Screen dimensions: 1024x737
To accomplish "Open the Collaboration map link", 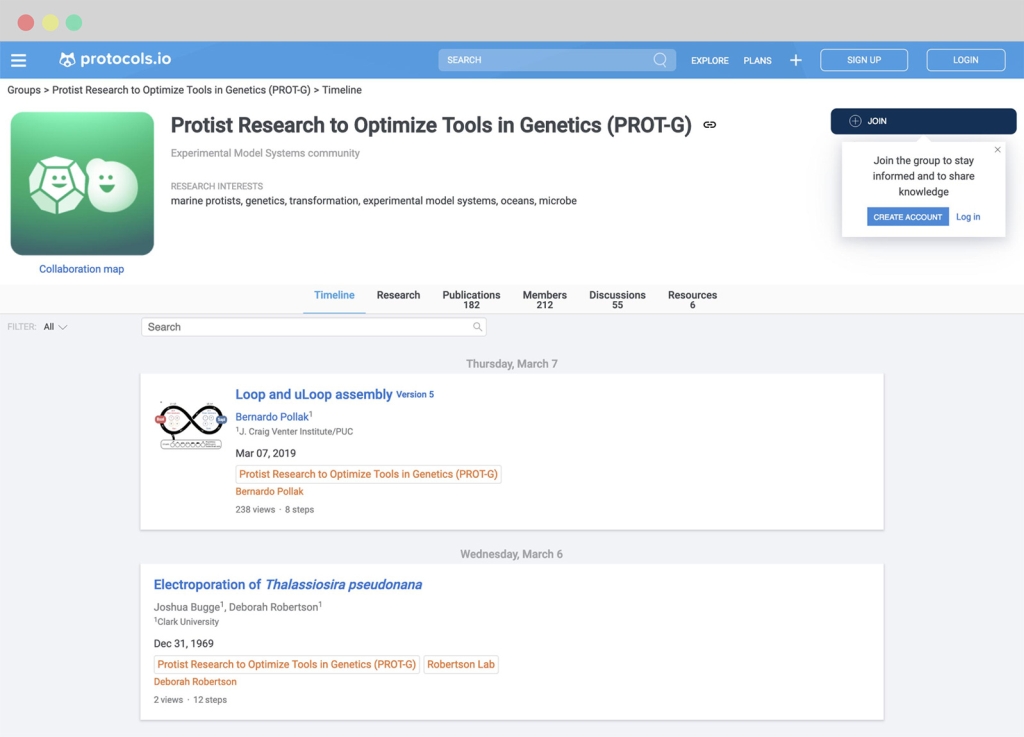I will coord(82,269).
